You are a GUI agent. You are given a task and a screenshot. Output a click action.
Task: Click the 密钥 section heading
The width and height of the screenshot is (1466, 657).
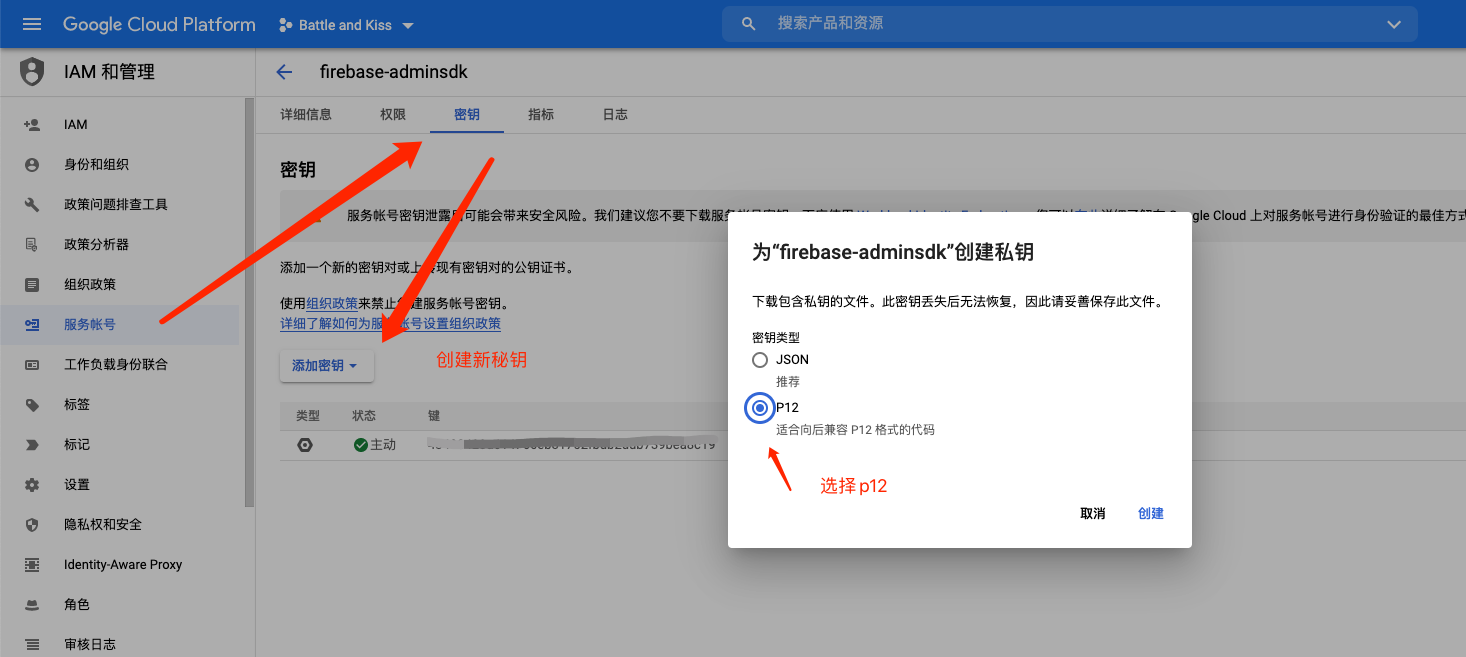click(298, 170)
